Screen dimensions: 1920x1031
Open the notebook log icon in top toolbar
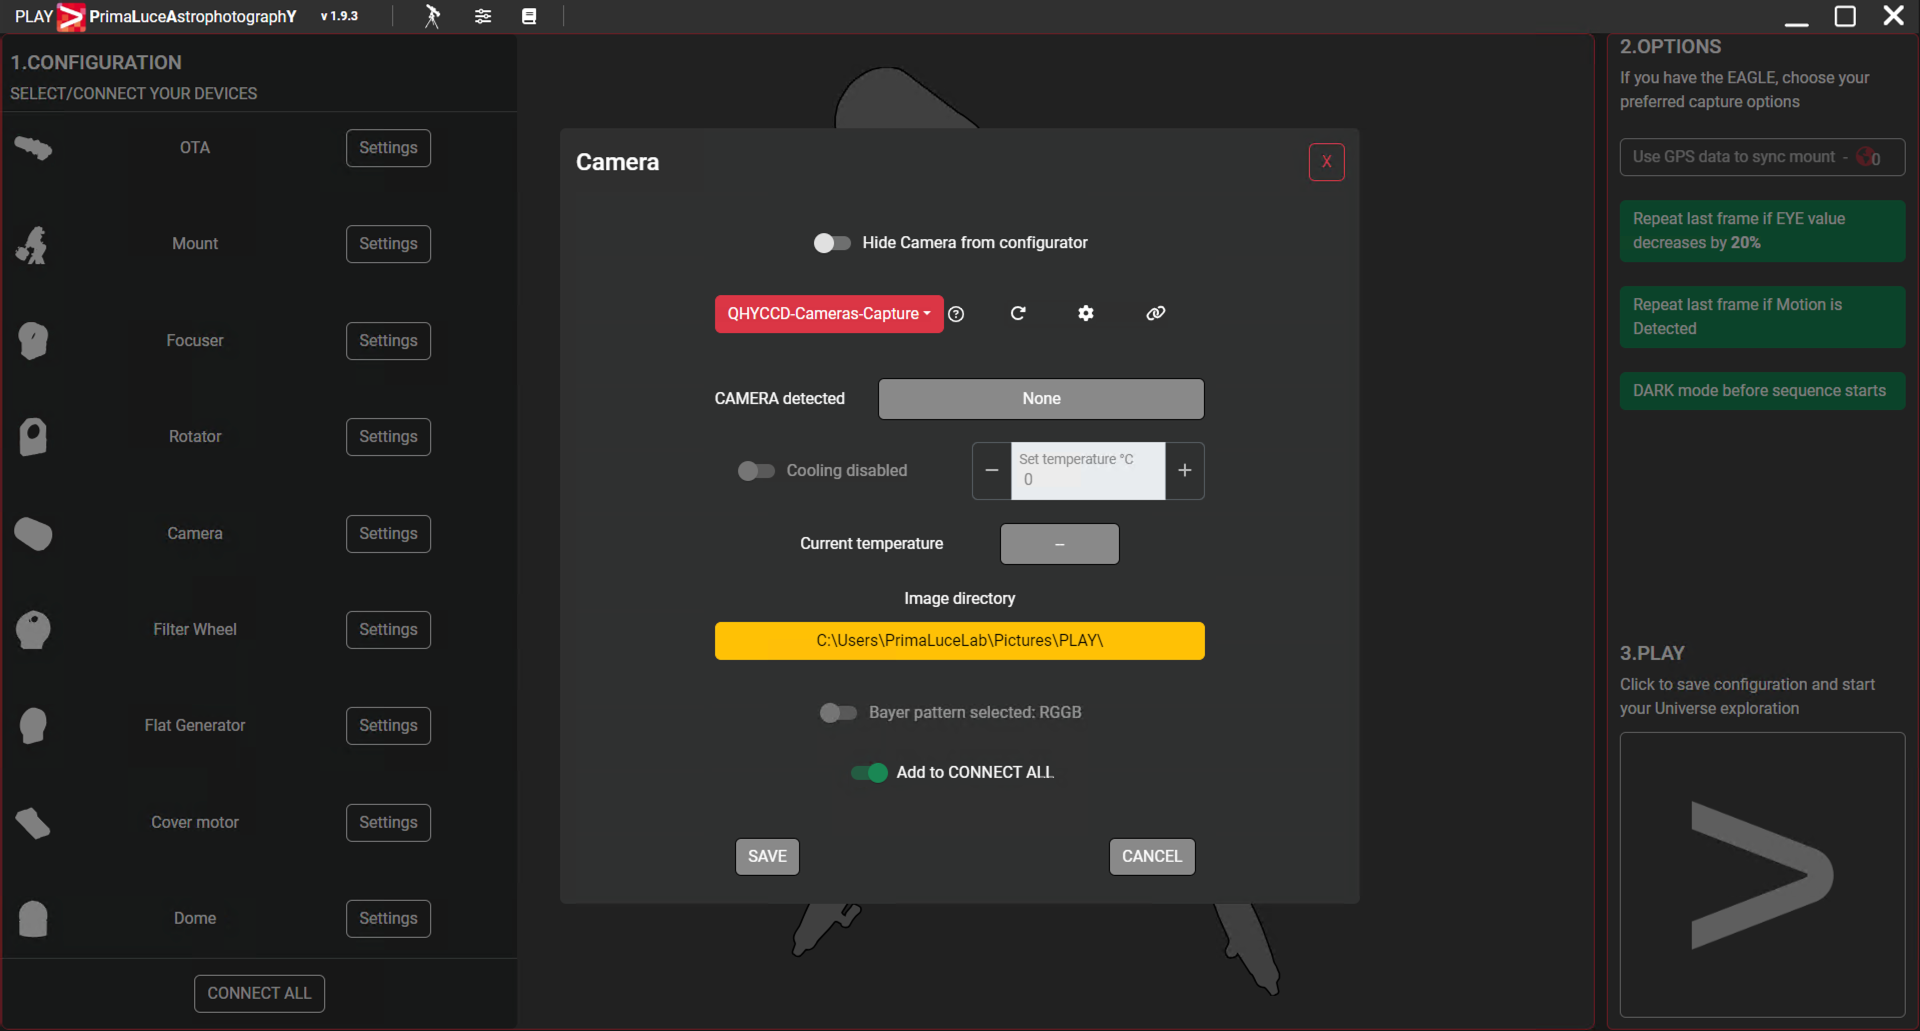(529, 16)
